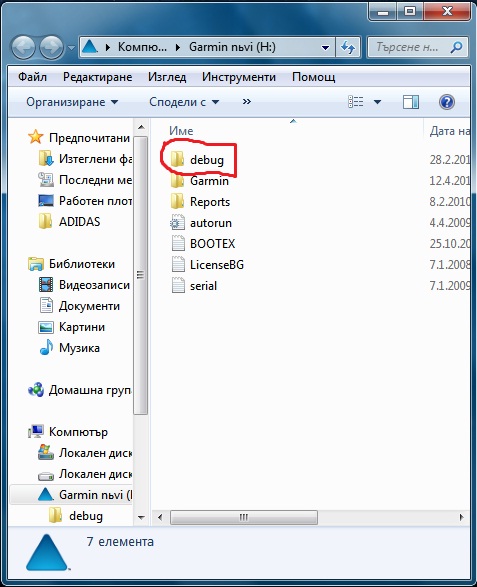477x587 pixels.
Task: Open Документи library
Action: [89, 306]
